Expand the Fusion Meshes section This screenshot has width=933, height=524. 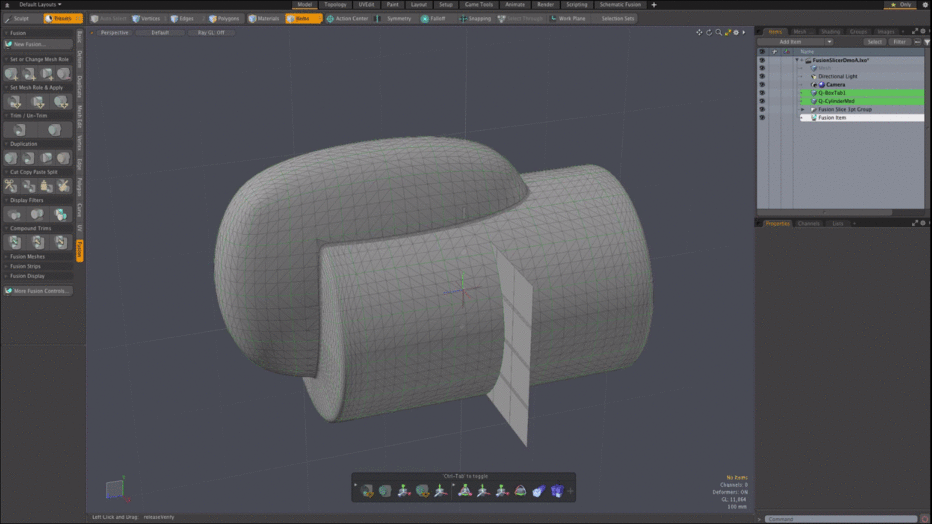[x=27, y=257]
